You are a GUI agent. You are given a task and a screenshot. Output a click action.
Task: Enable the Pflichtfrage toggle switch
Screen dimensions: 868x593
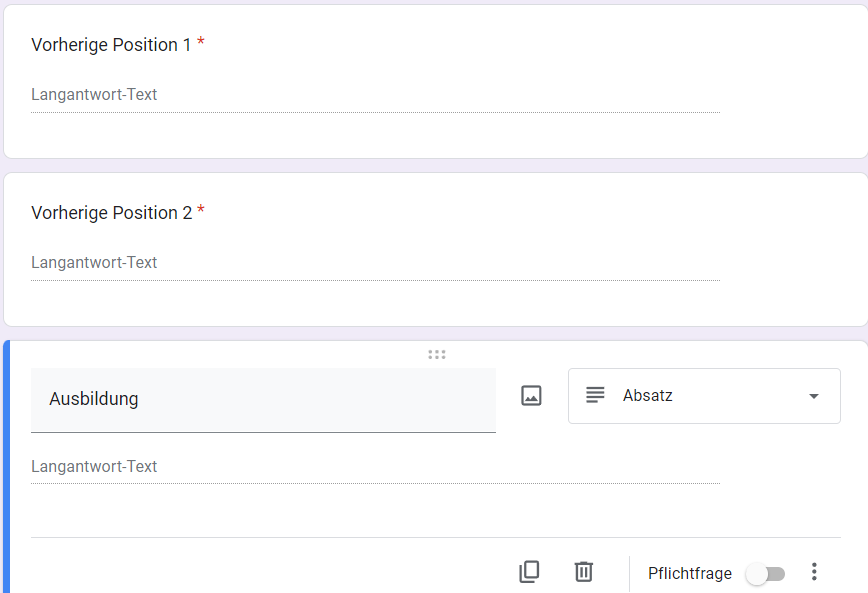[x=766, y=574]
